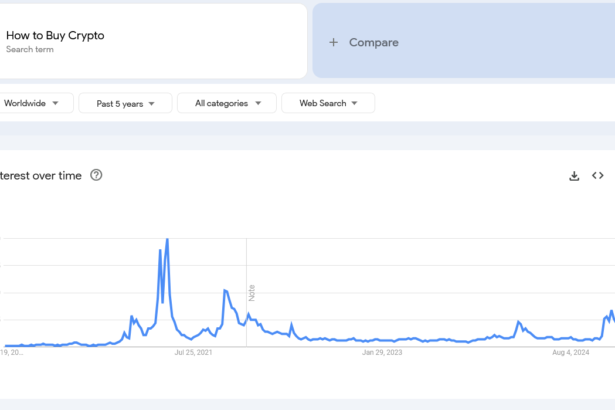Click the rising line at chart's right edge
This screenshot has height=410, width=615.
click(x=608, y=317)
